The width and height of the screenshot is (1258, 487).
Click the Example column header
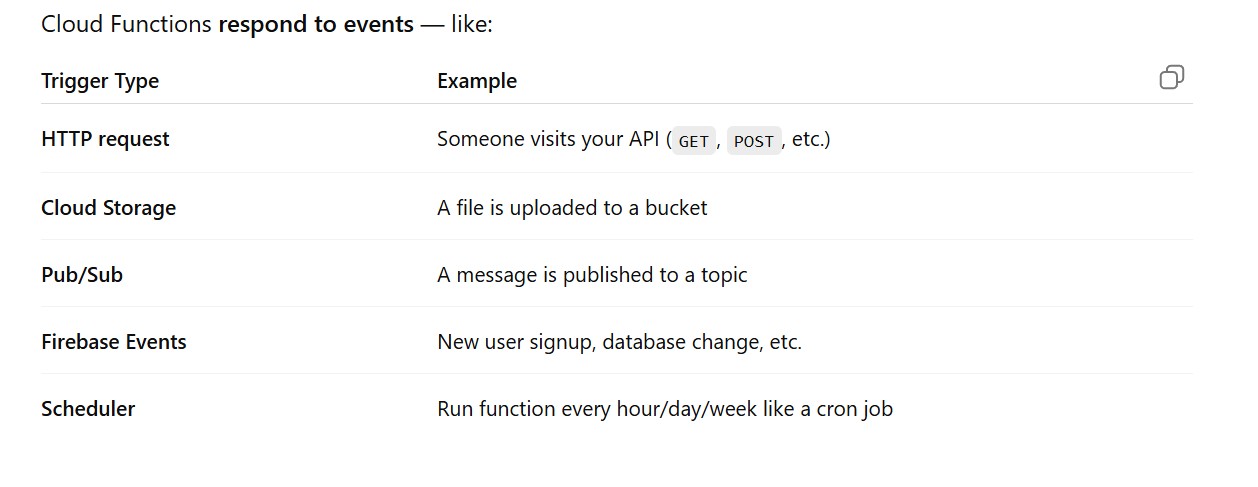click(x=477, y=81)
